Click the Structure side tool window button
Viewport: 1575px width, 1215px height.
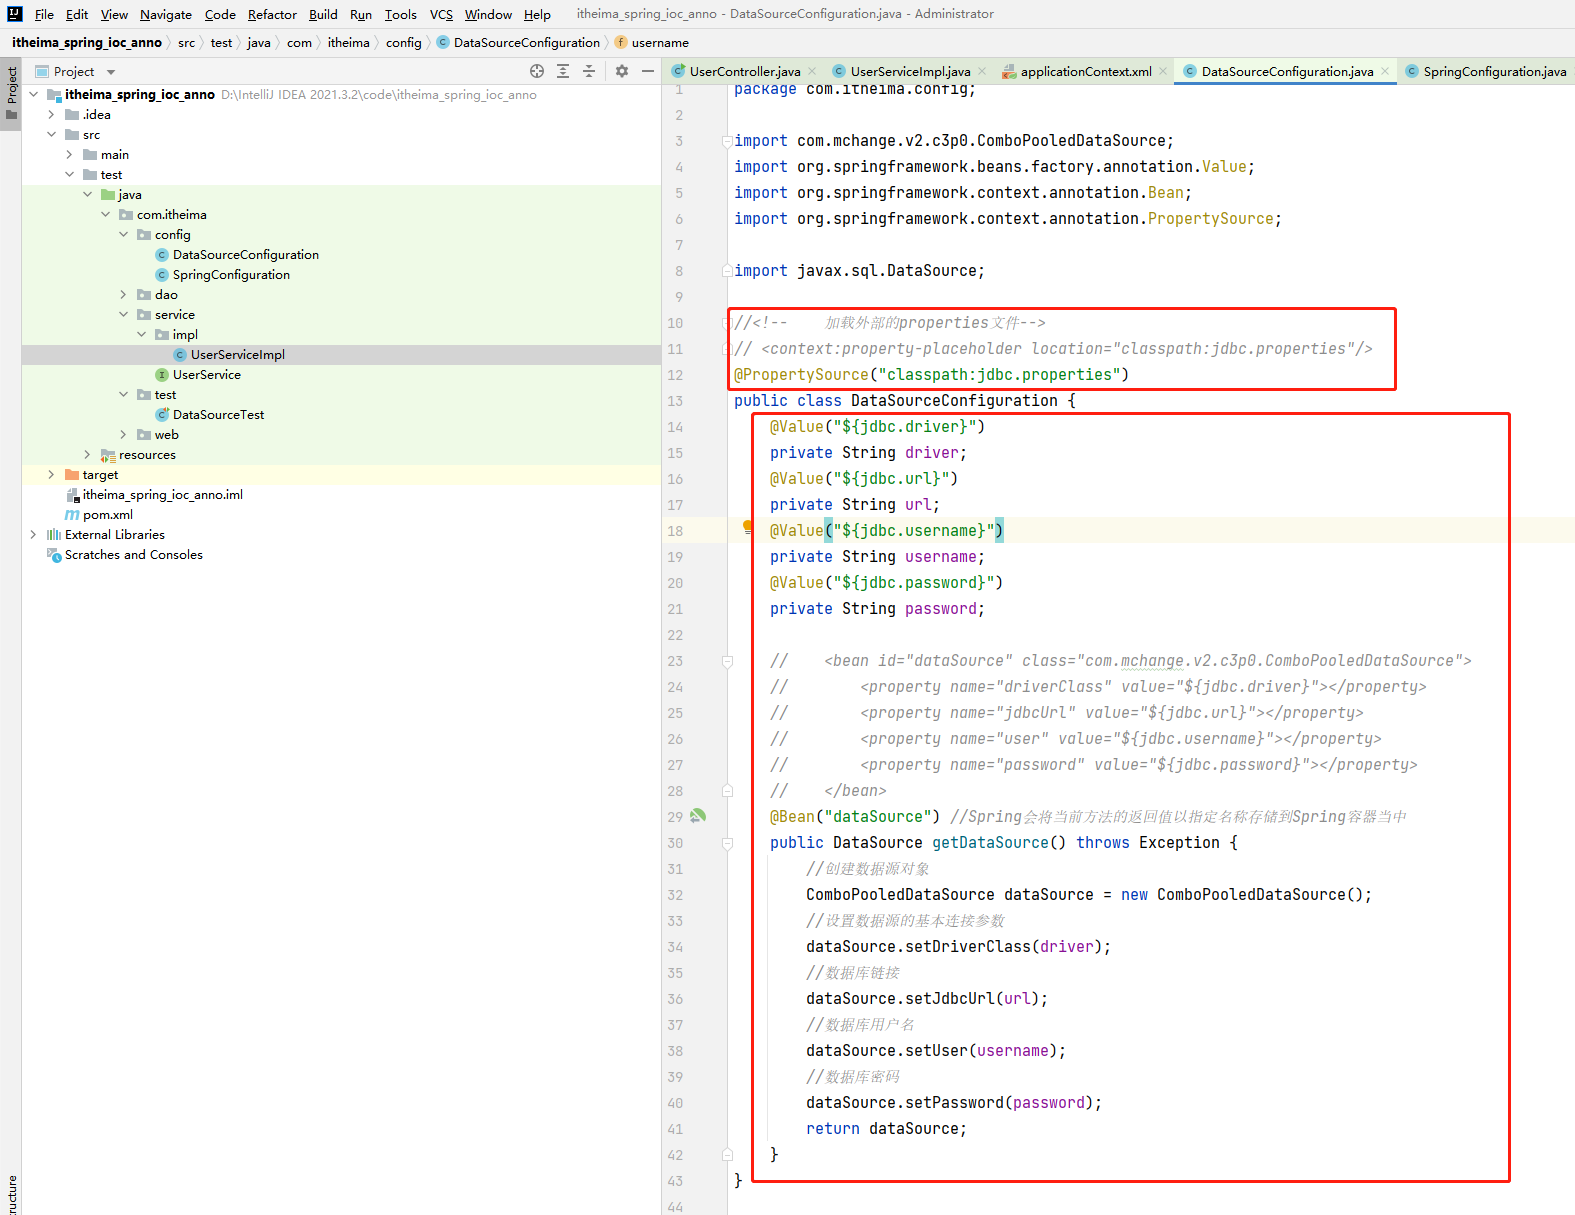11,1193
